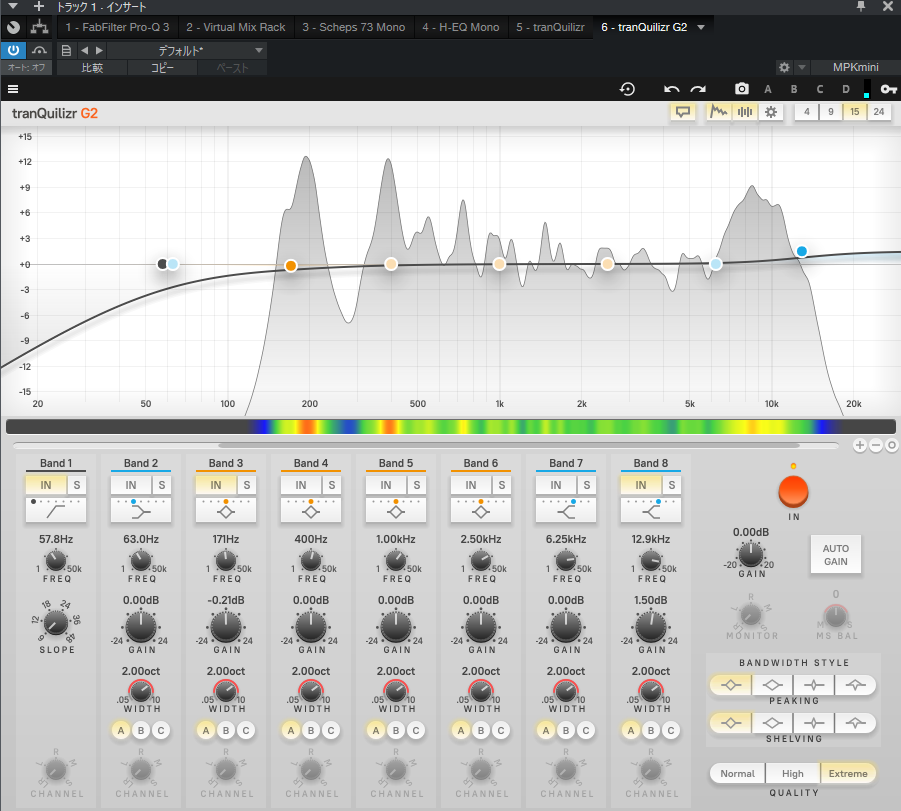
Task: Click the key license icon
Action: click(888, 89)
